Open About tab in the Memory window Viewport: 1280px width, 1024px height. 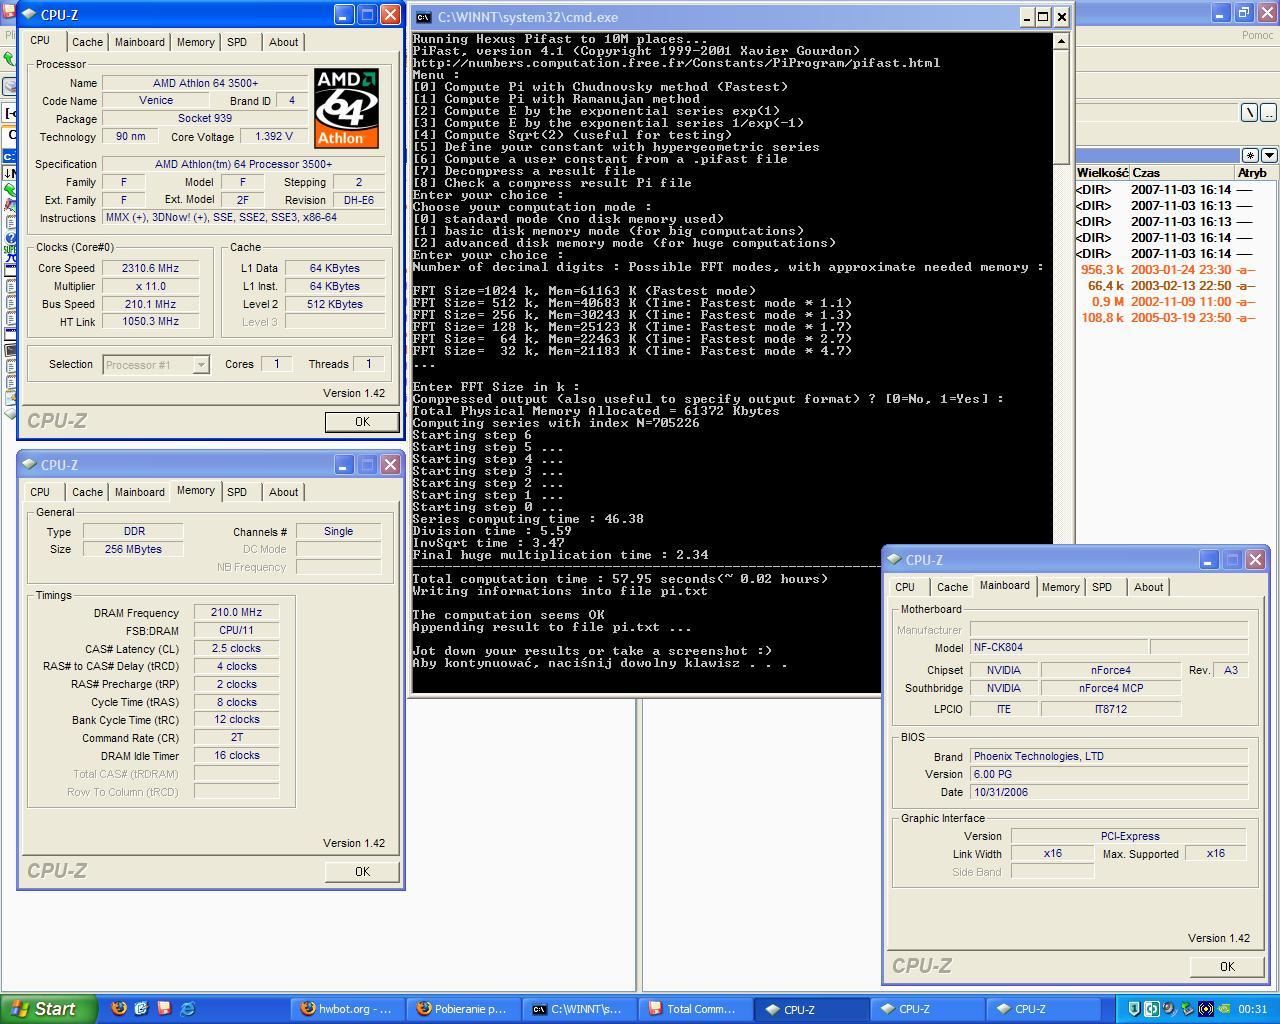[283, 492]
